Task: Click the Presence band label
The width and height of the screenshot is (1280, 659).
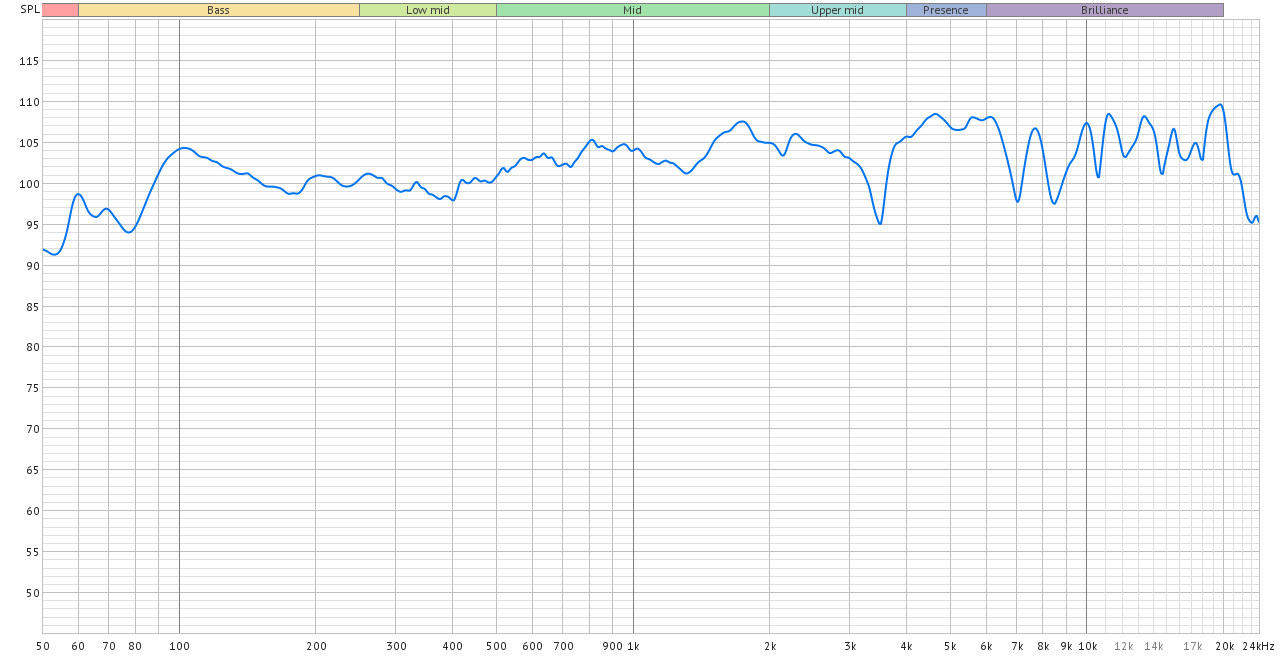Action: coord(945,10)
